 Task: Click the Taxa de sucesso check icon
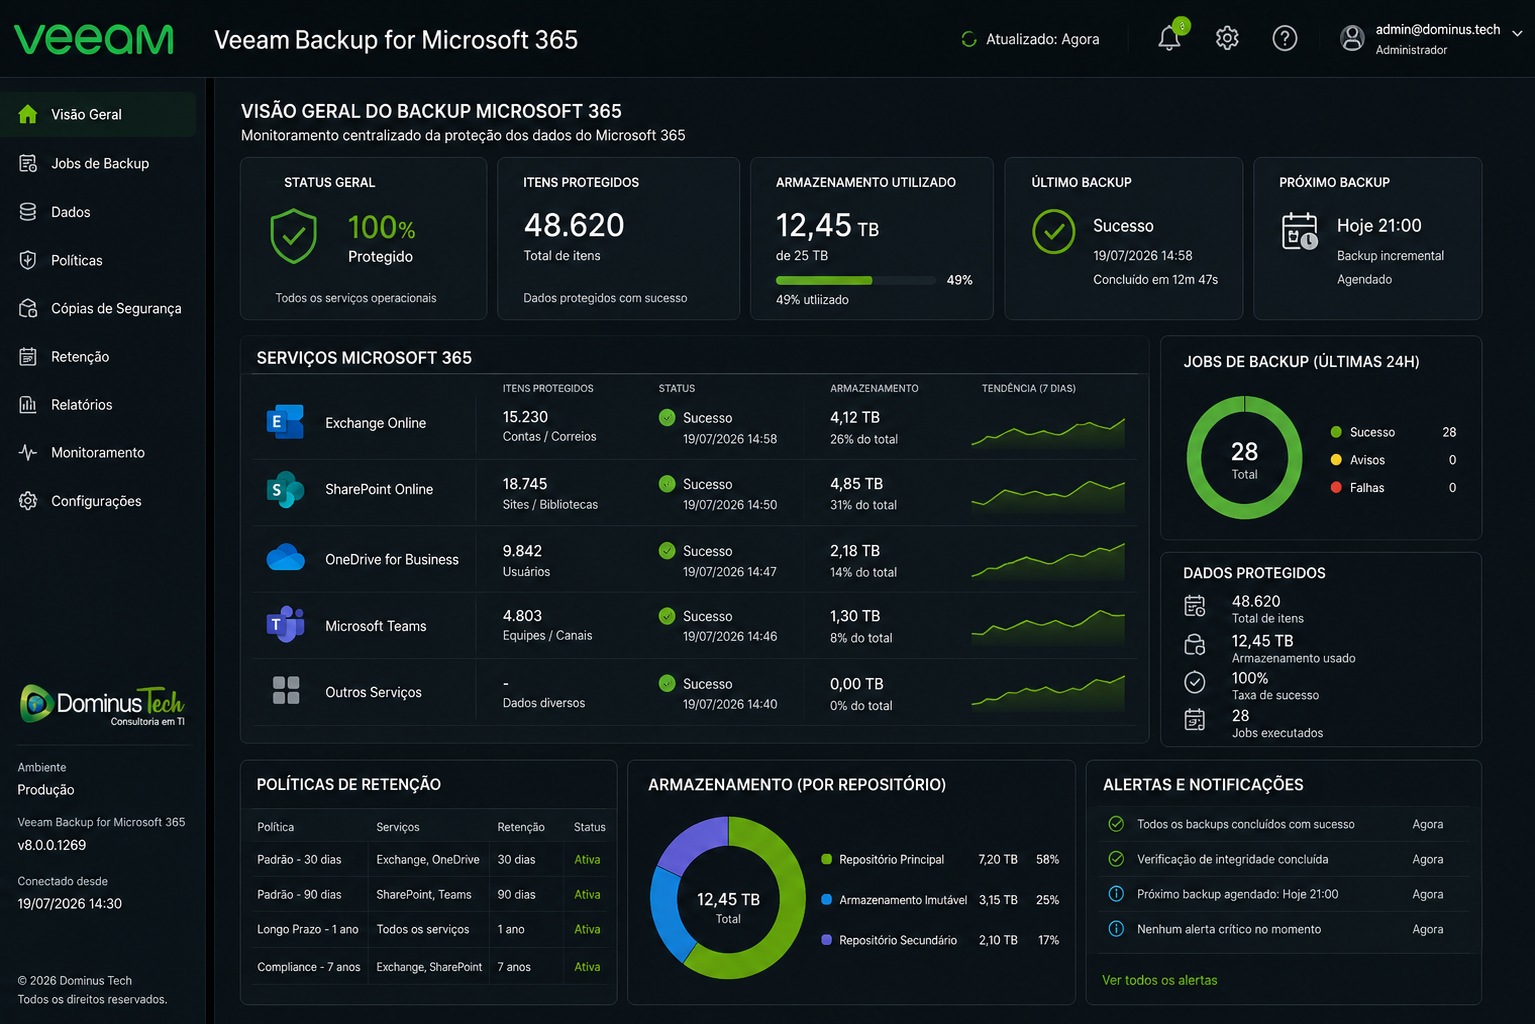coord(1195,682)
